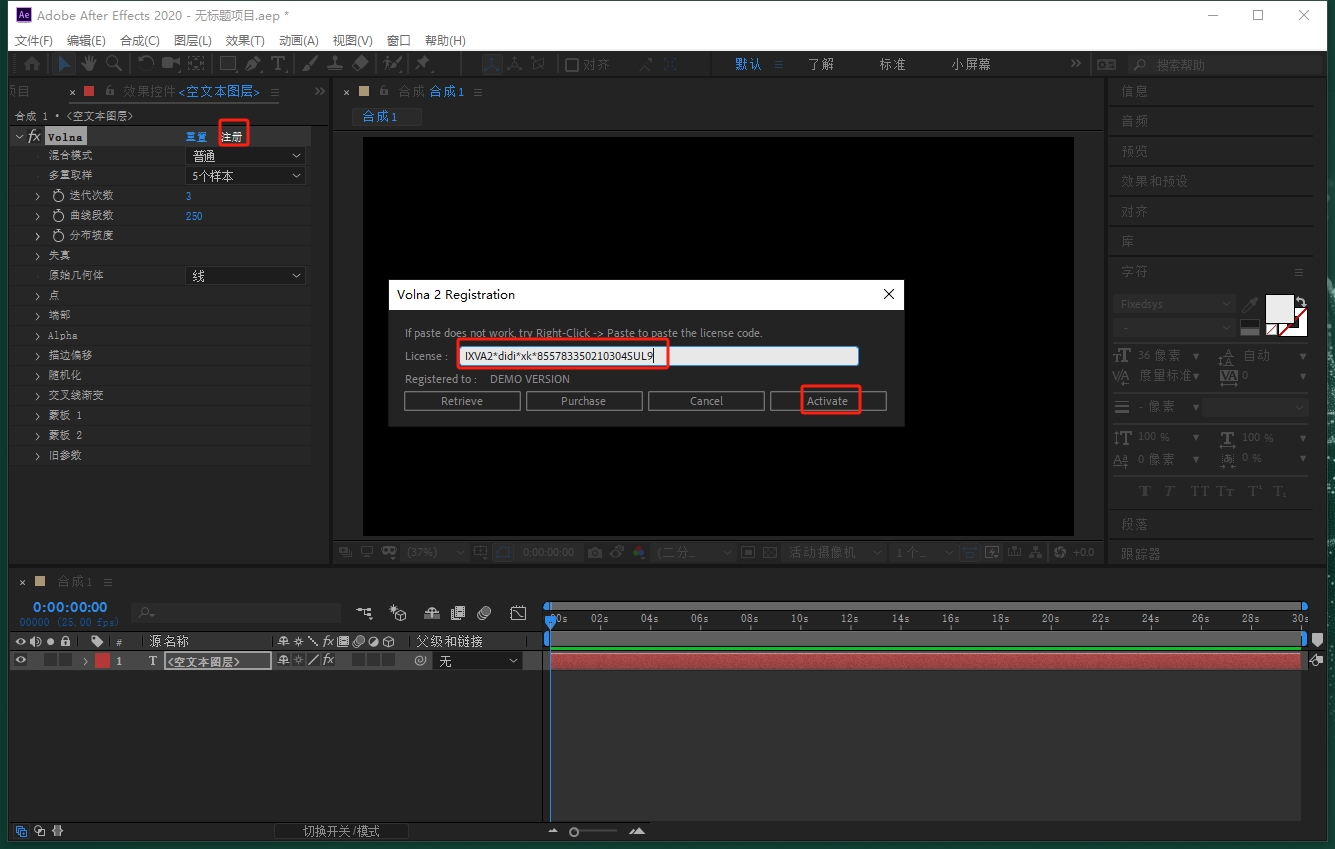The image size is (1335, 849).
Task: Toggle transparency grid in viewer
Action: 771,552
